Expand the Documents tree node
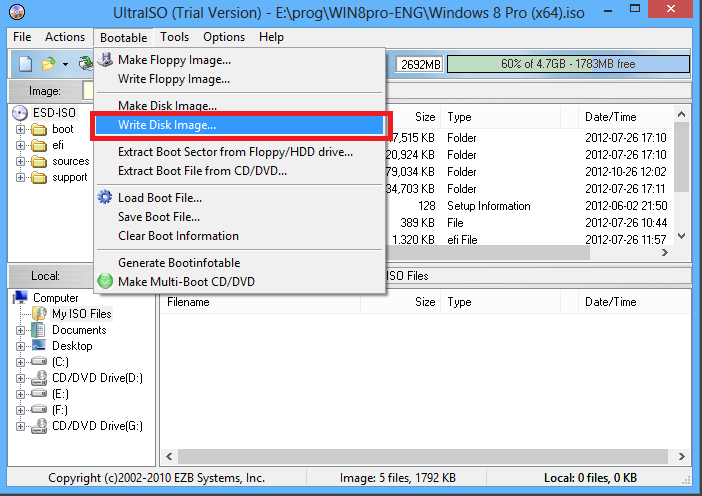 [20, 330]
